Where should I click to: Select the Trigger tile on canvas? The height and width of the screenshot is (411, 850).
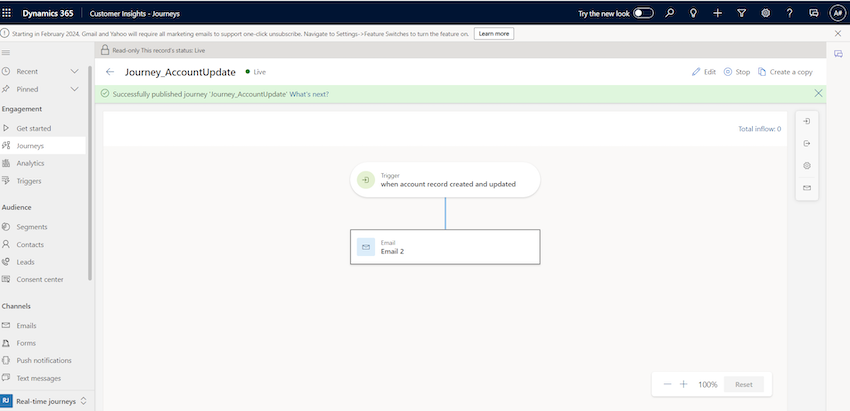tap(445, 179)
